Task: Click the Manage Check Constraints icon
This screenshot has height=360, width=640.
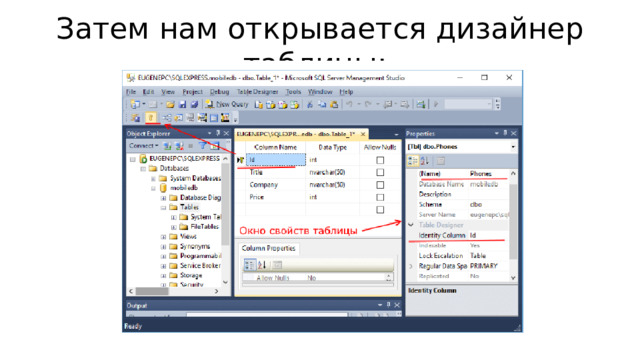Action: click(214, 118)
